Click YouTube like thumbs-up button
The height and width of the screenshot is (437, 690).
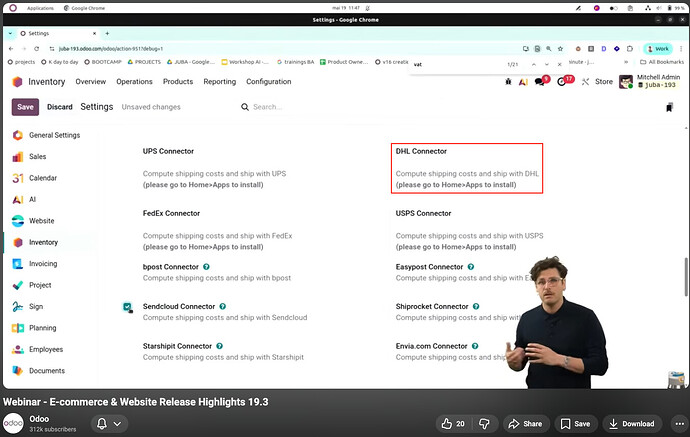point(453,424)
